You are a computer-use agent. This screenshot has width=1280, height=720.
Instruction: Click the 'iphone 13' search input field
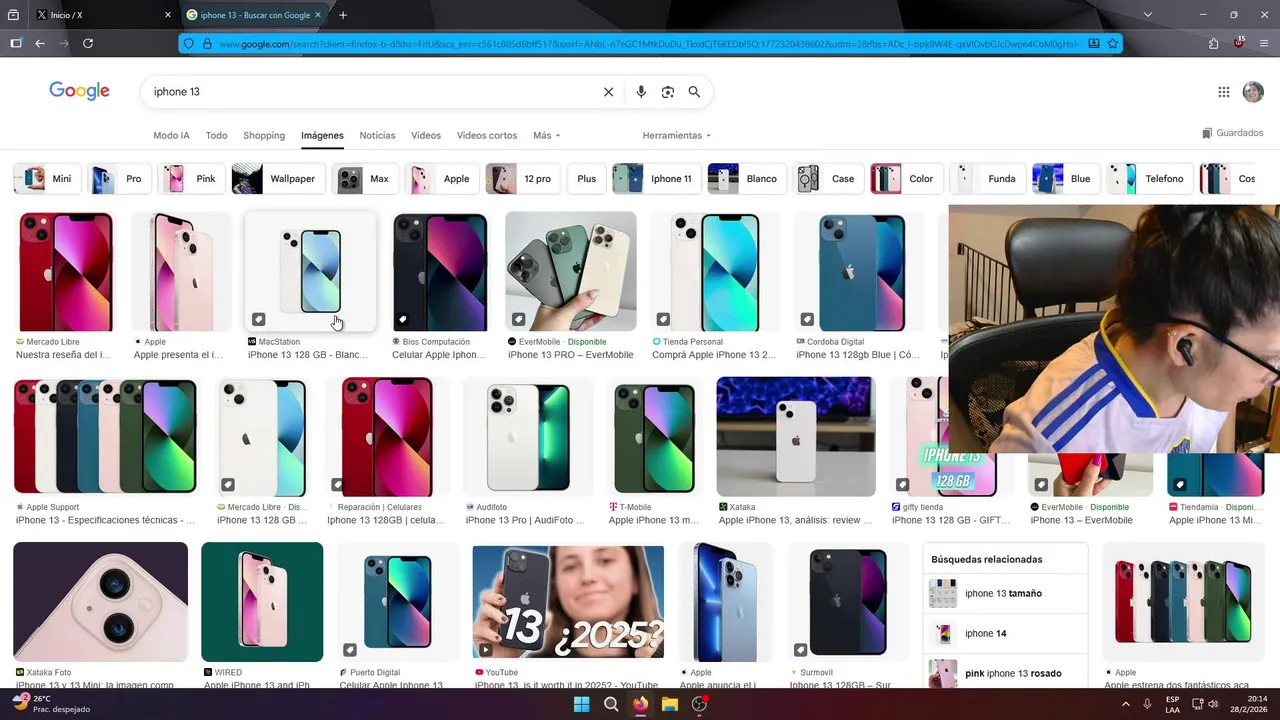click(x=370, y=92)
